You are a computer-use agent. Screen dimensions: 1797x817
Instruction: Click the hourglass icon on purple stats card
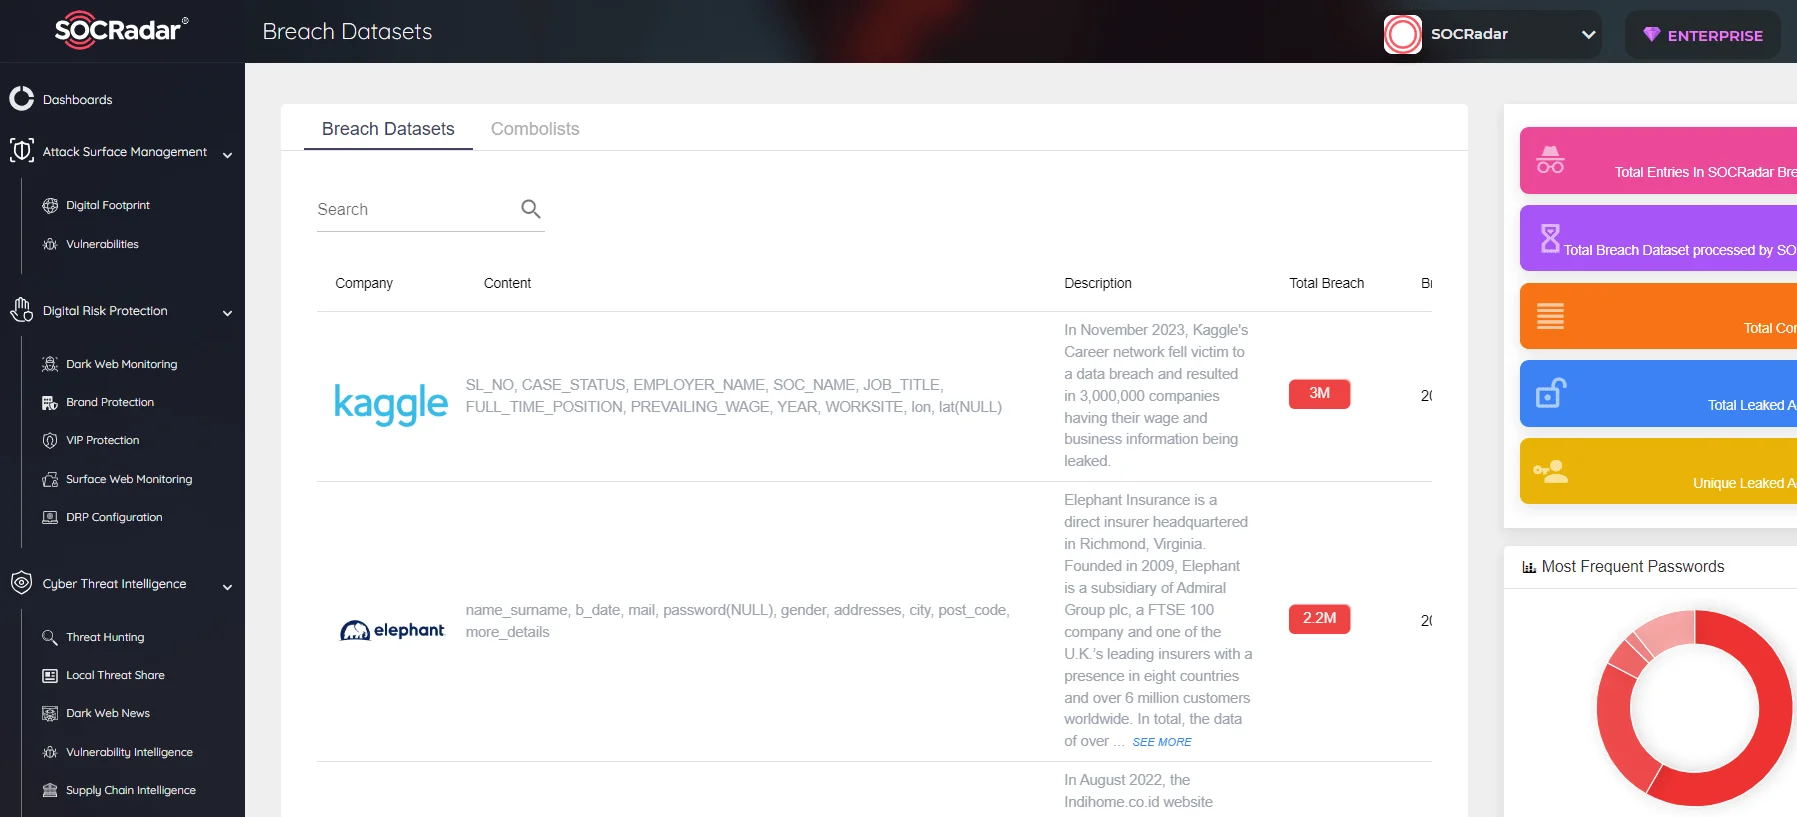click(1550, 238)
